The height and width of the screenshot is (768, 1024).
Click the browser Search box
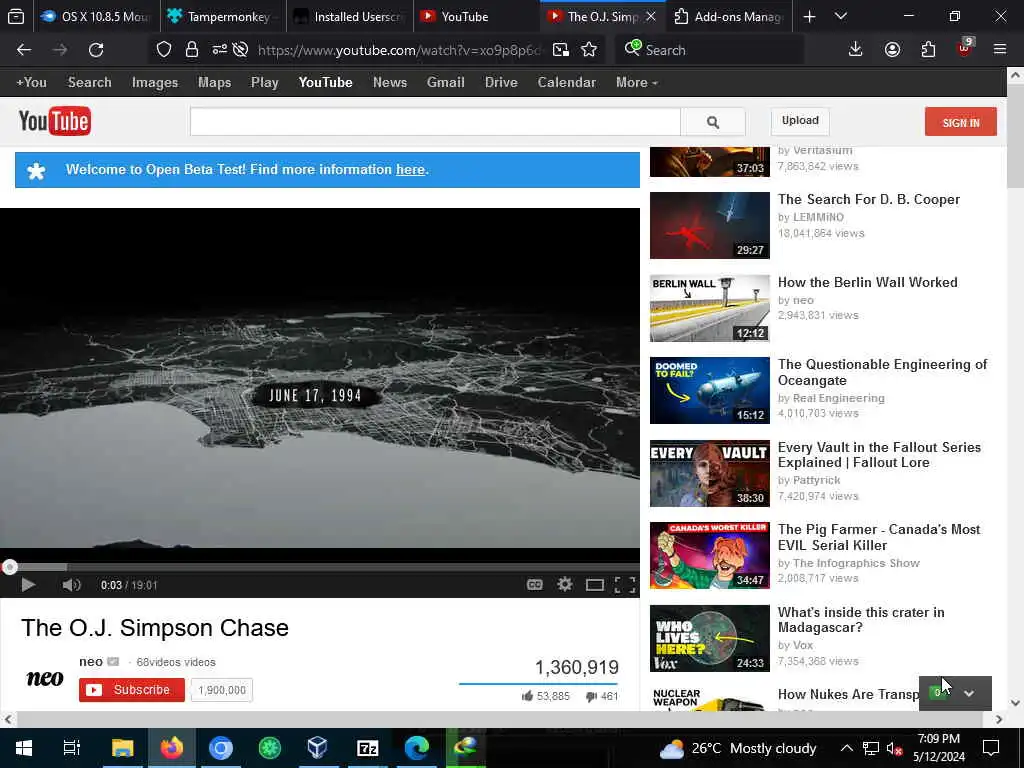pyautogui.click(x=709, y=50)
